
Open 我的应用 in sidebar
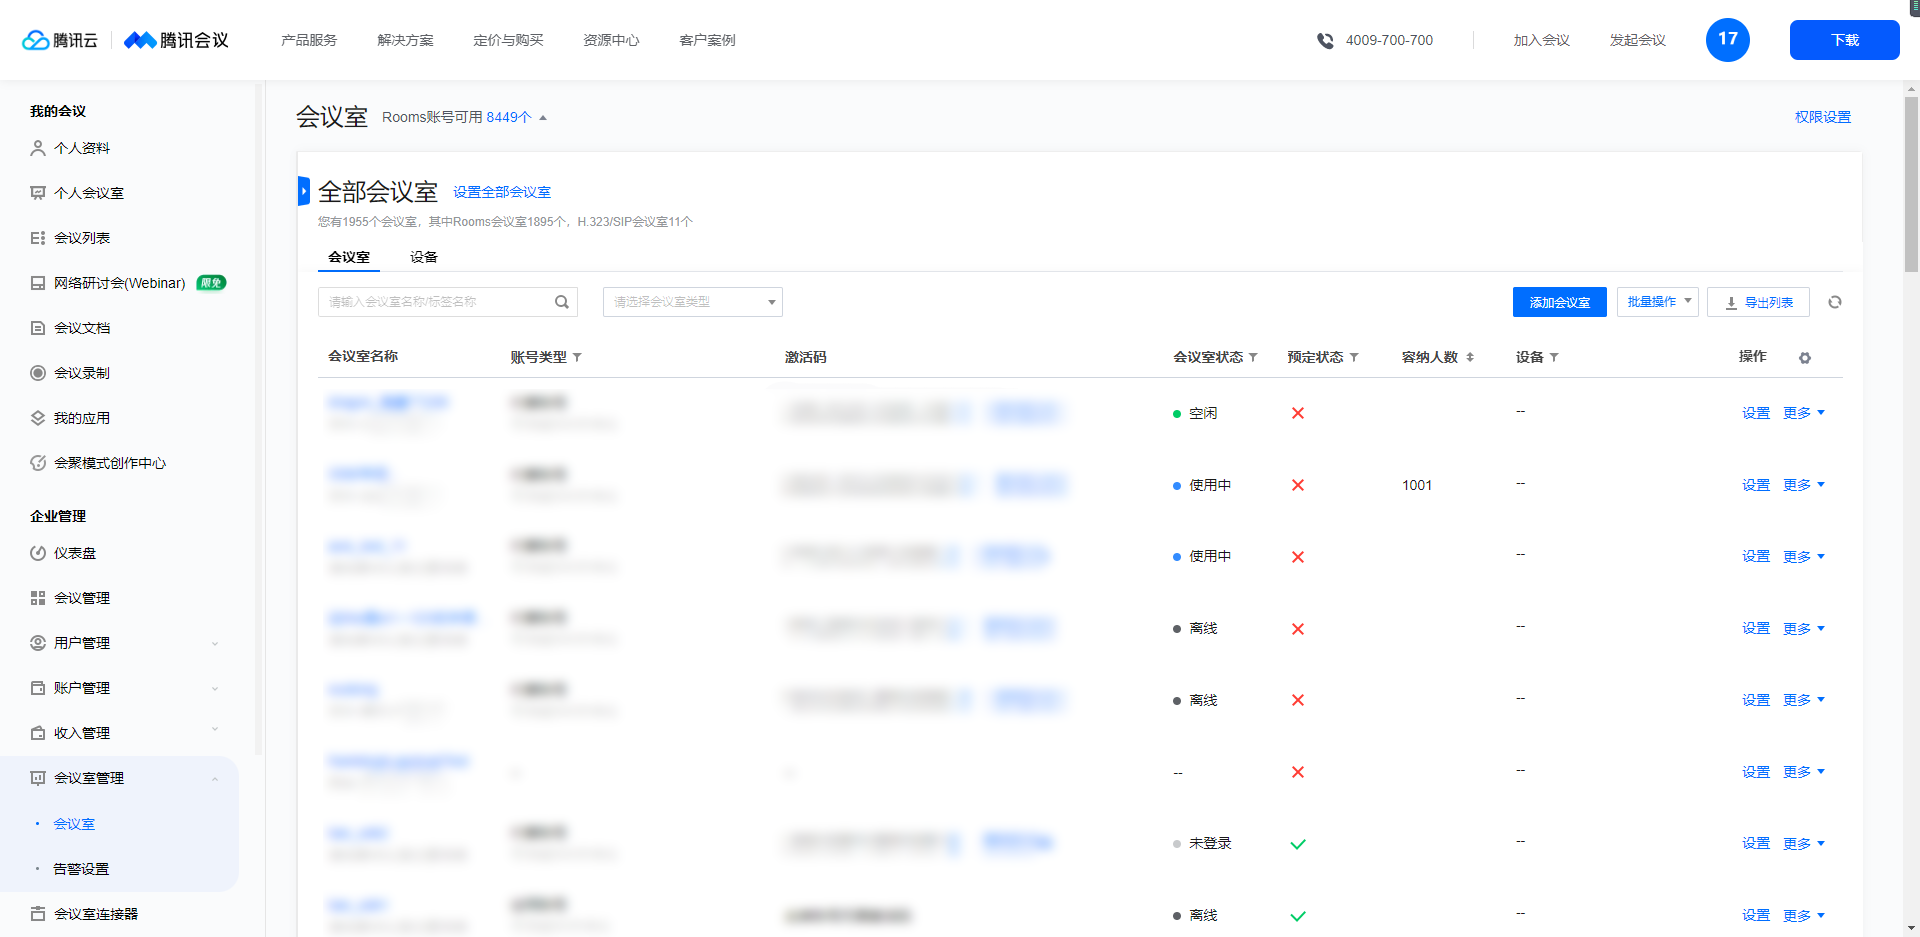point(82,418)
